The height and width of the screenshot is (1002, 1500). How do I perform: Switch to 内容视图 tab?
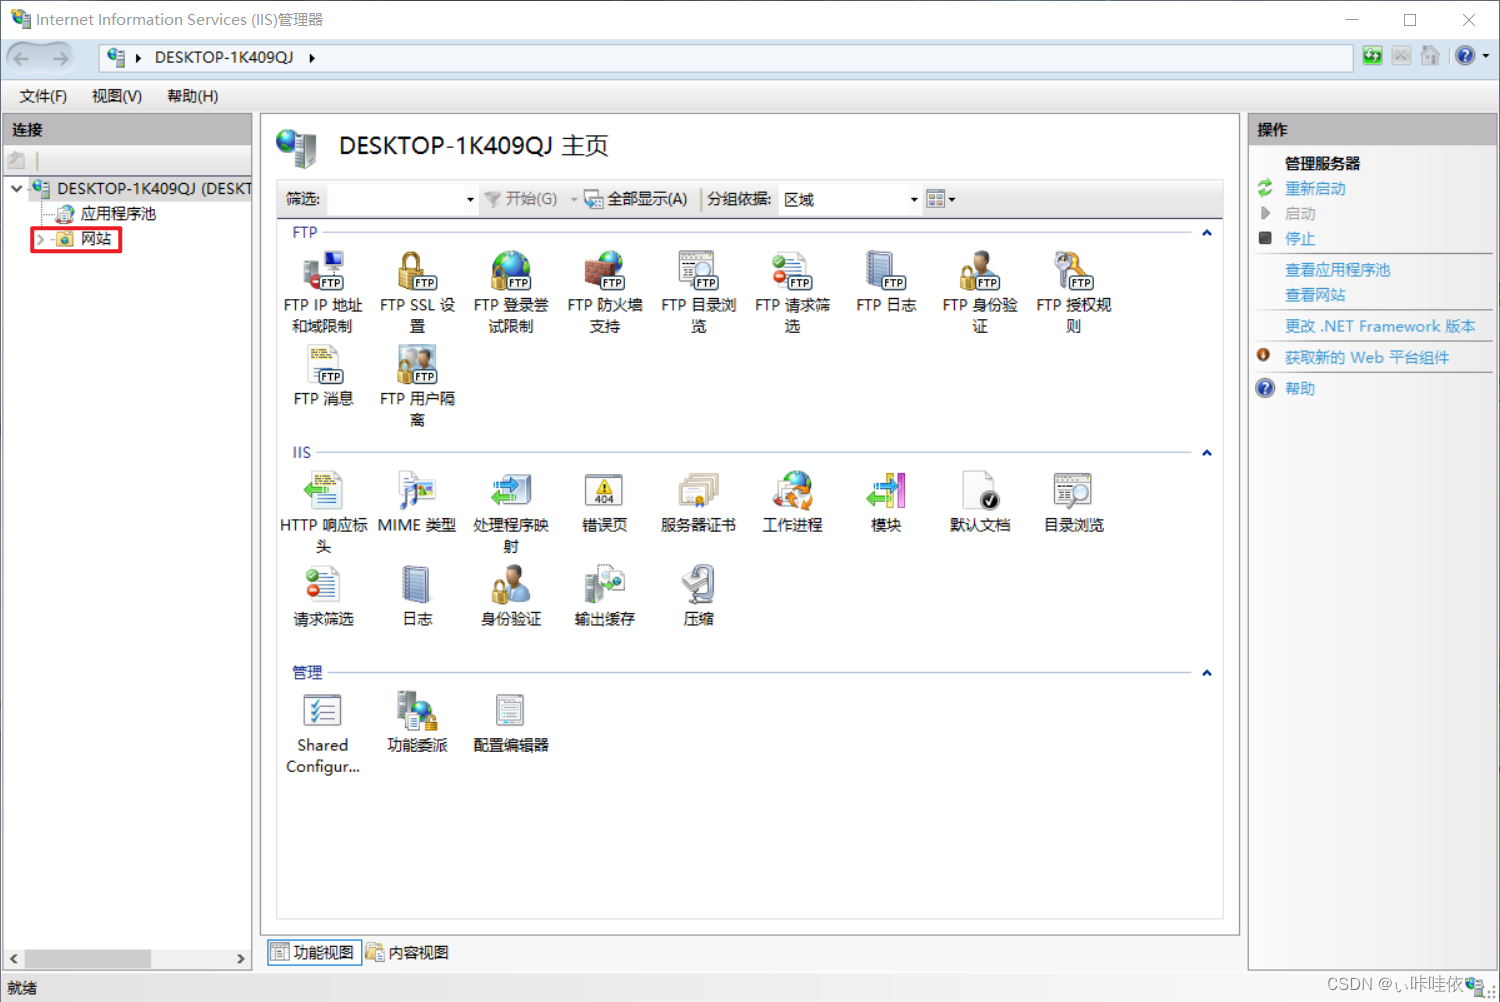pyautogui.click(x=408, y=952)
